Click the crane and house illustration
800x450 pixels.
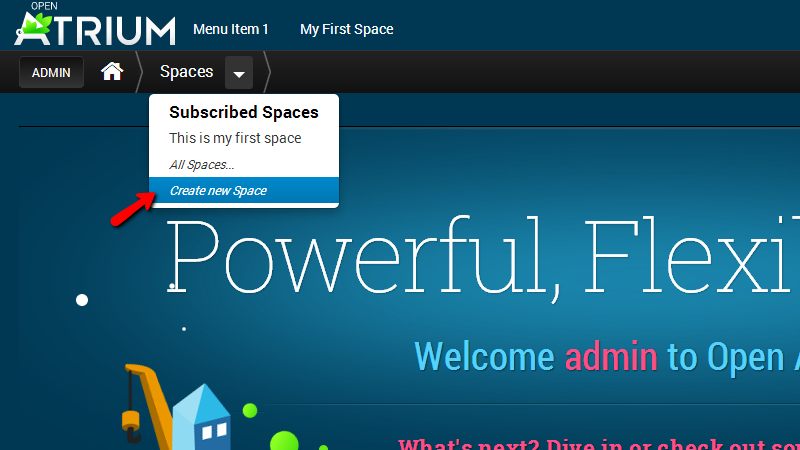click(x=176, y=407)
